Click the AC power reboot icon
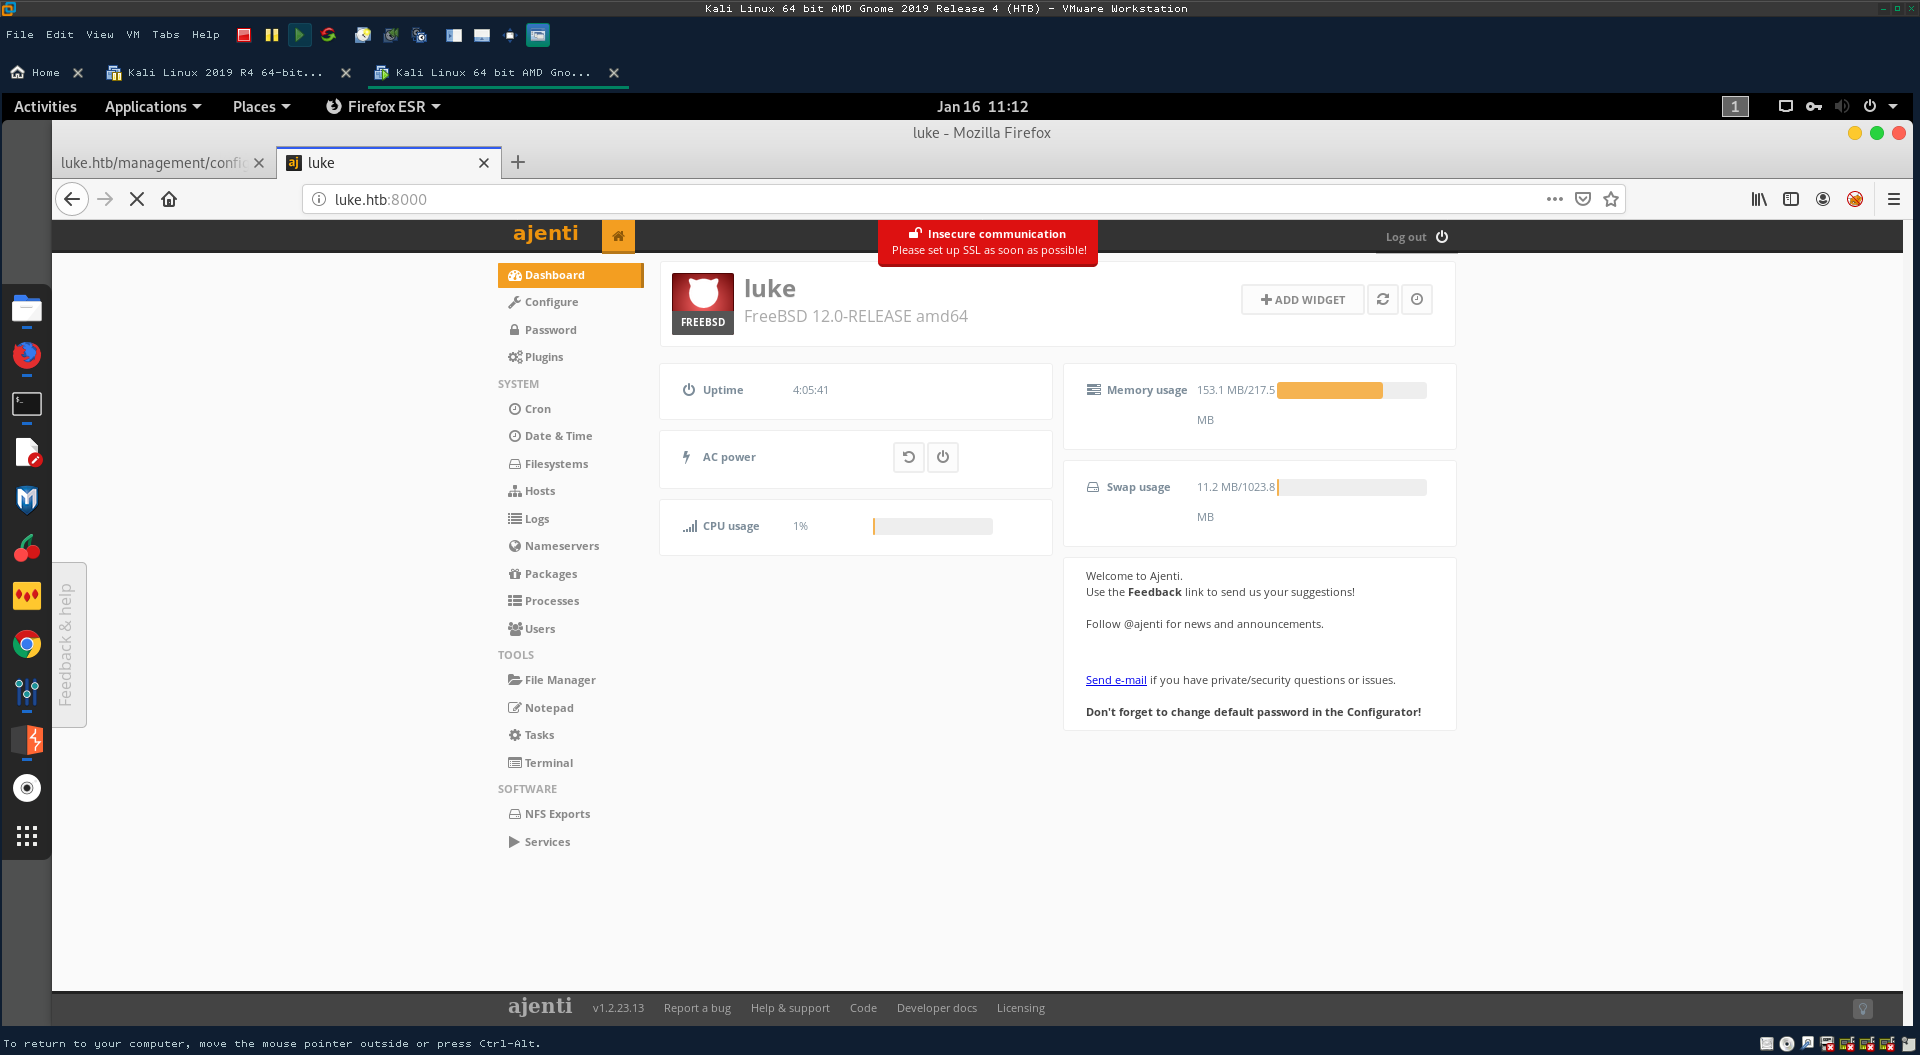 tap(909, 457)
